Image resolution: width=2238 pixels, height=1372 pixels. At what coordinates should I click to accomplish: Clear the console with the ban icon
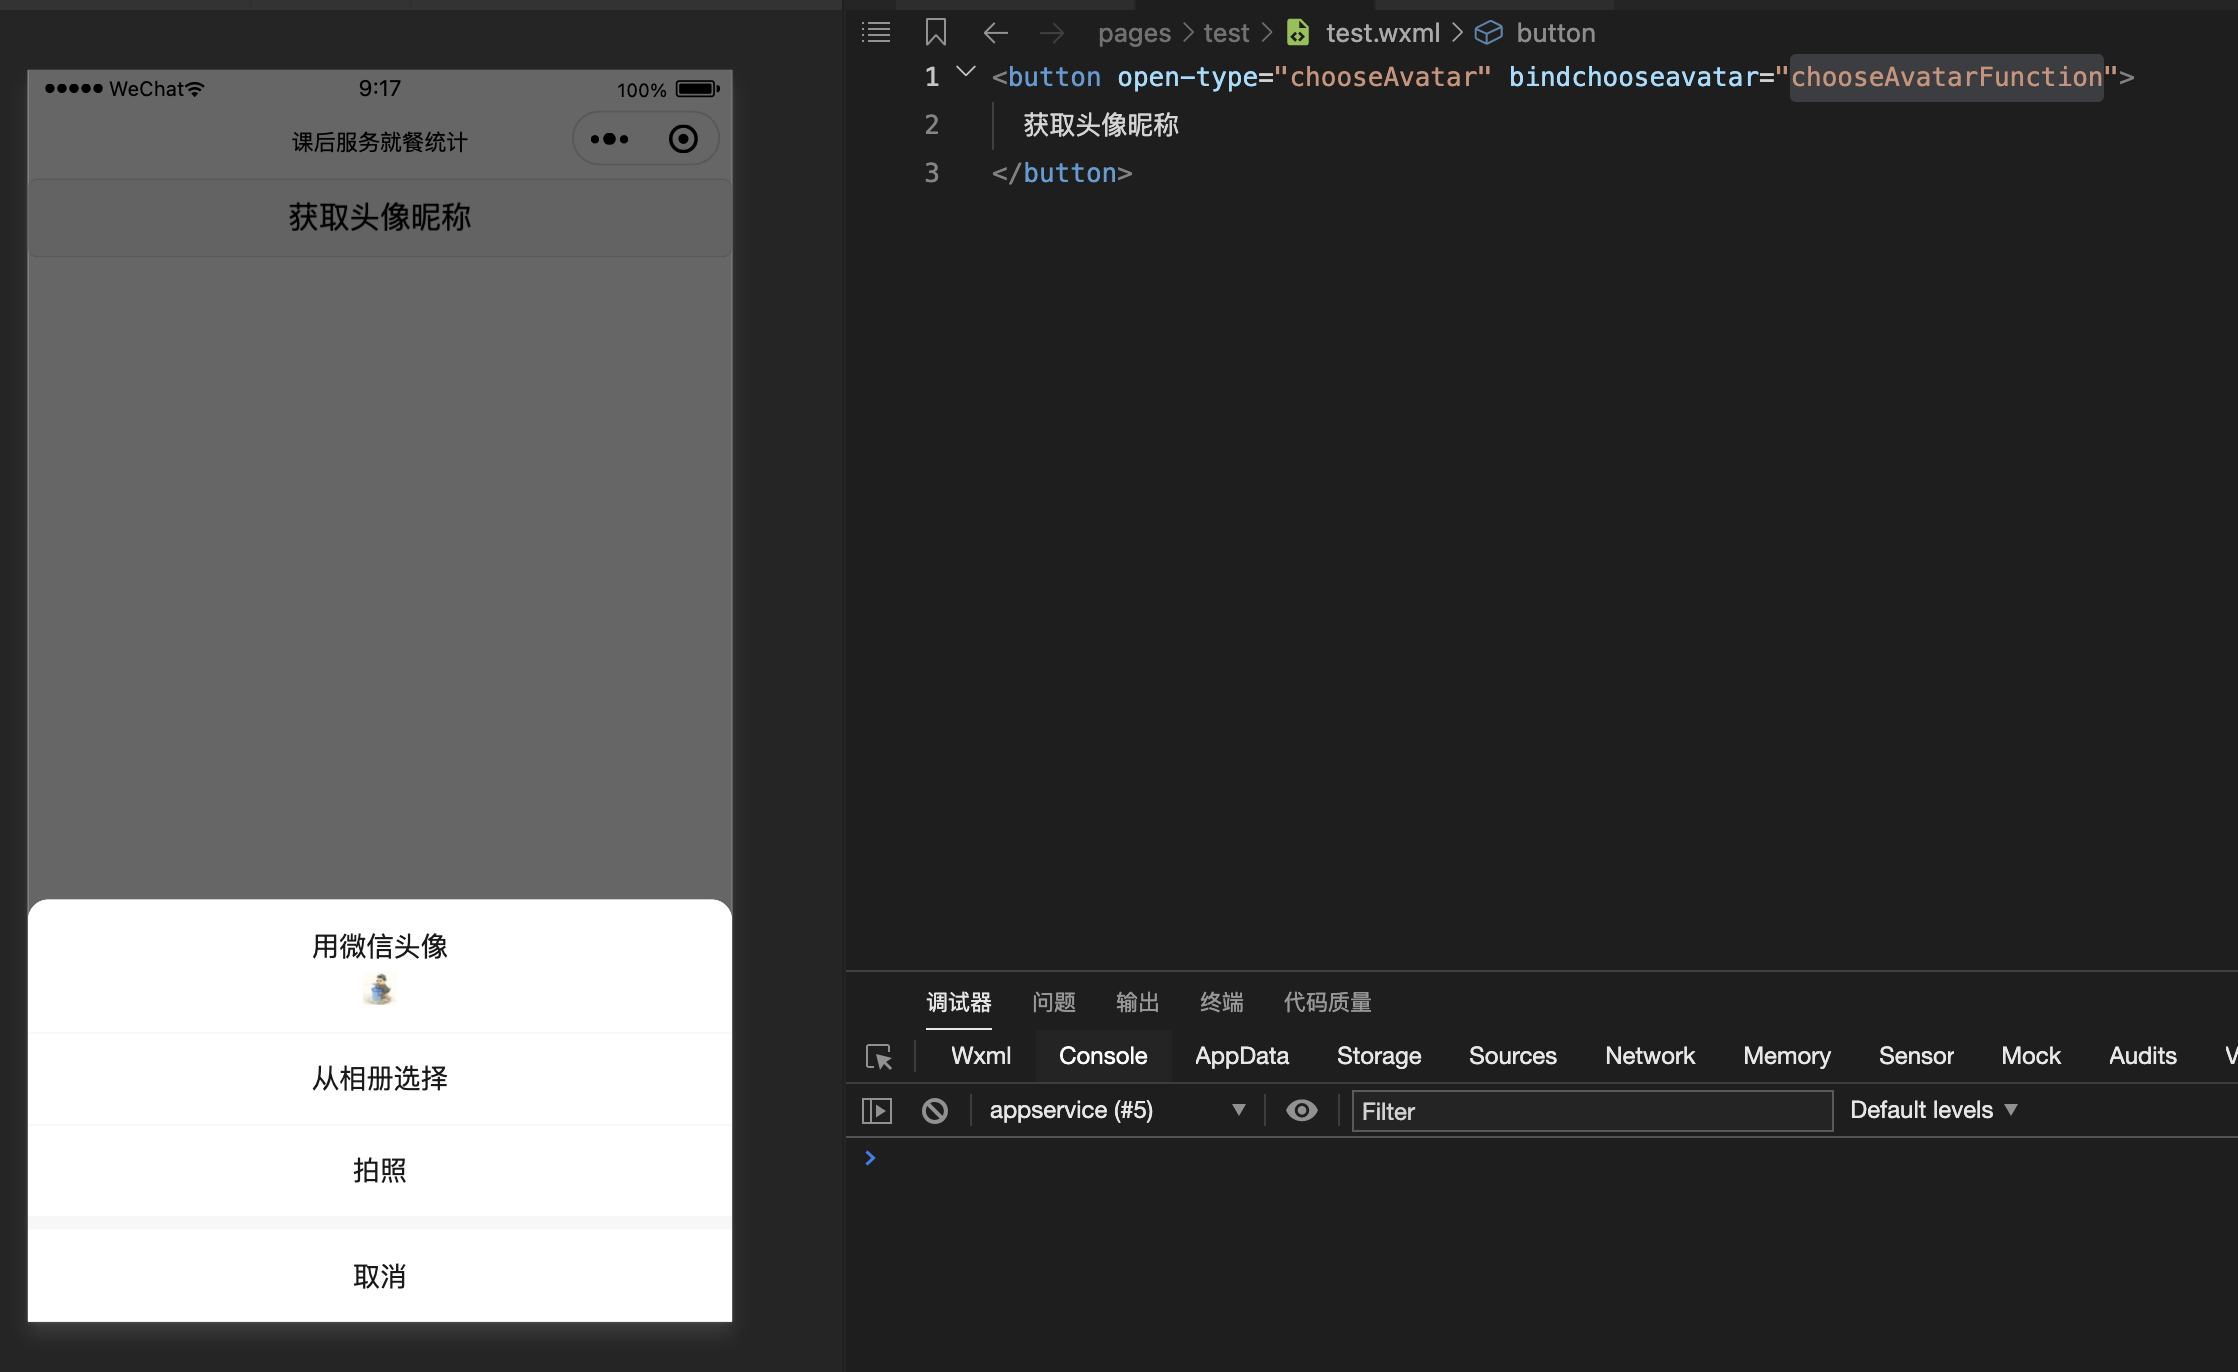(935, 1111)
